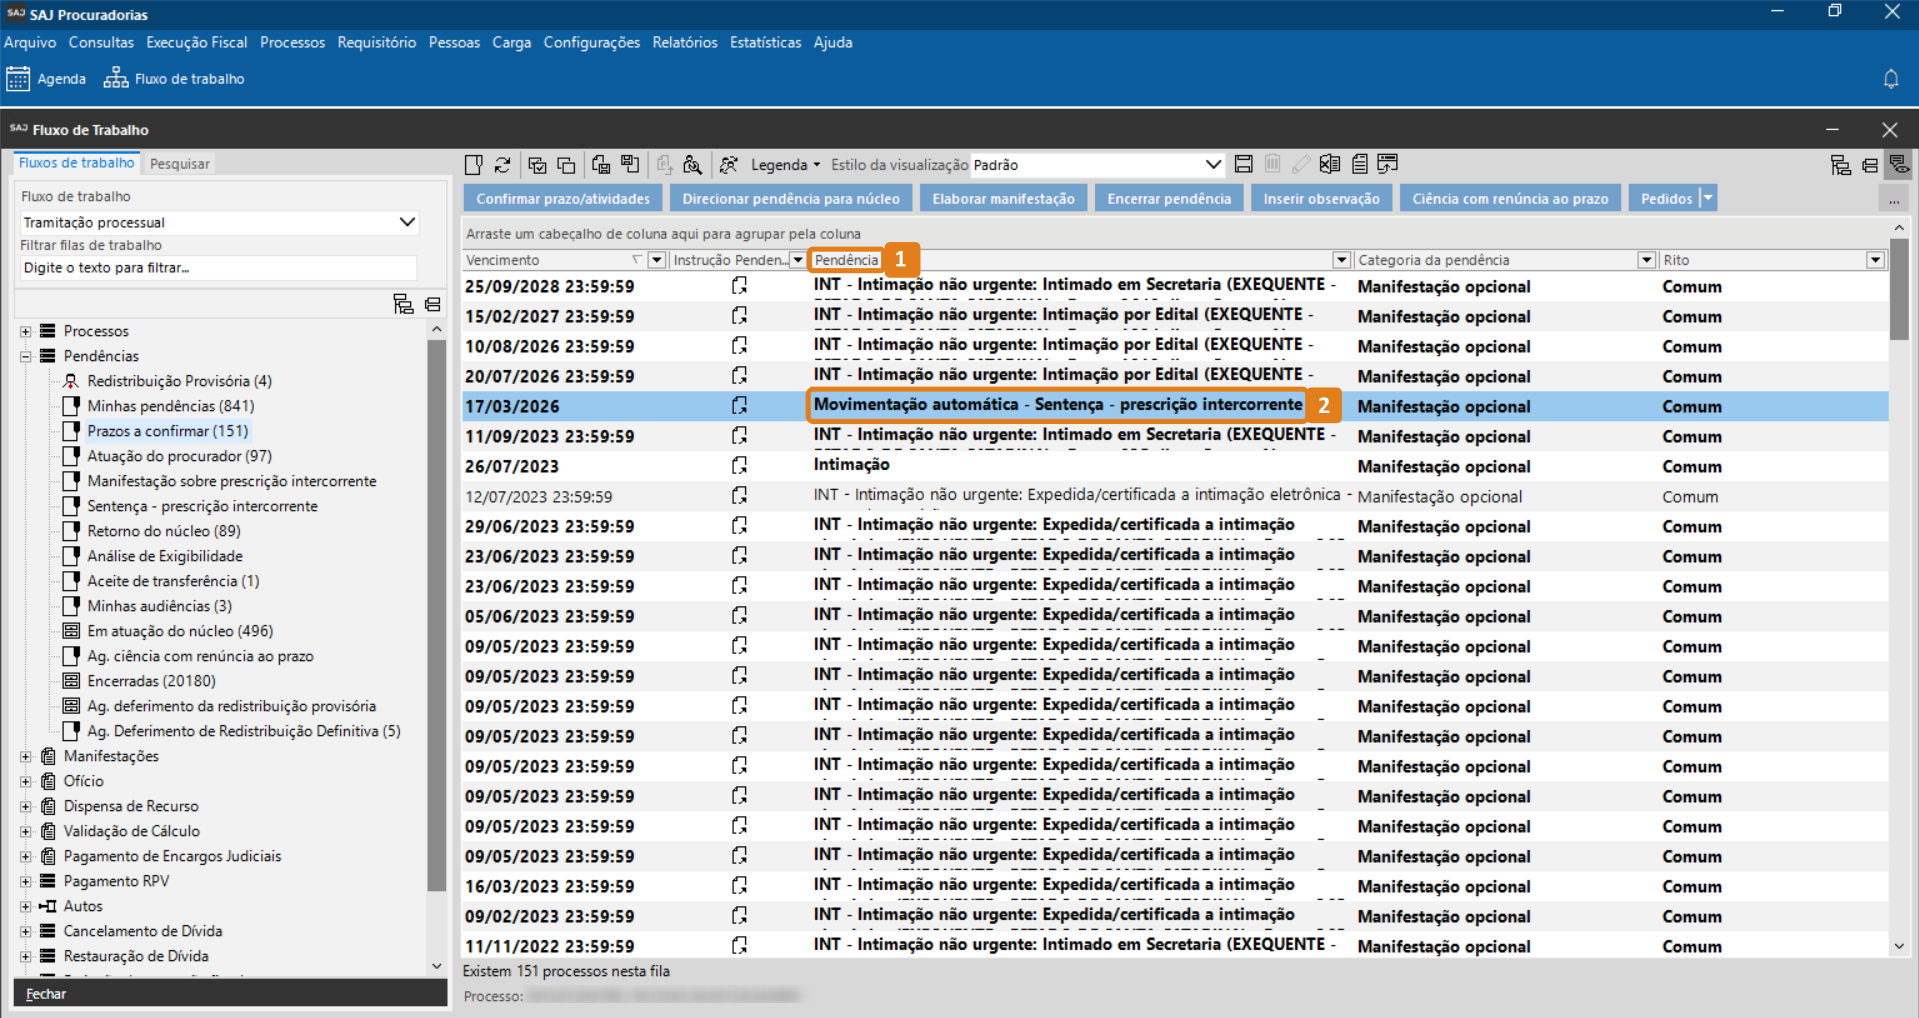Click the Agenda calendar icon
Viewport: 1919px width, 1018px height.
(18, 79)
